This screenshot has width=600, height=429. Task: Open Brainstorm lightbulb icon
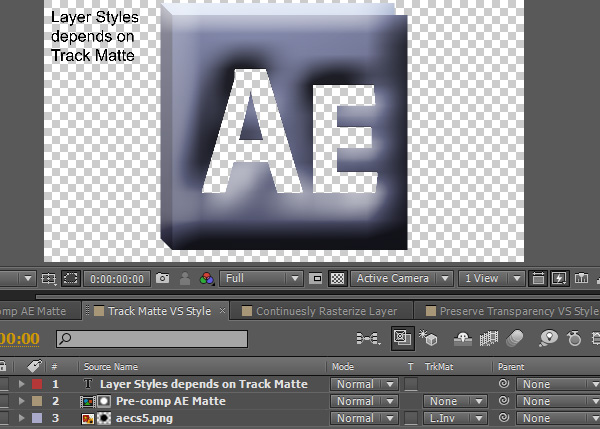pos(549,338)
